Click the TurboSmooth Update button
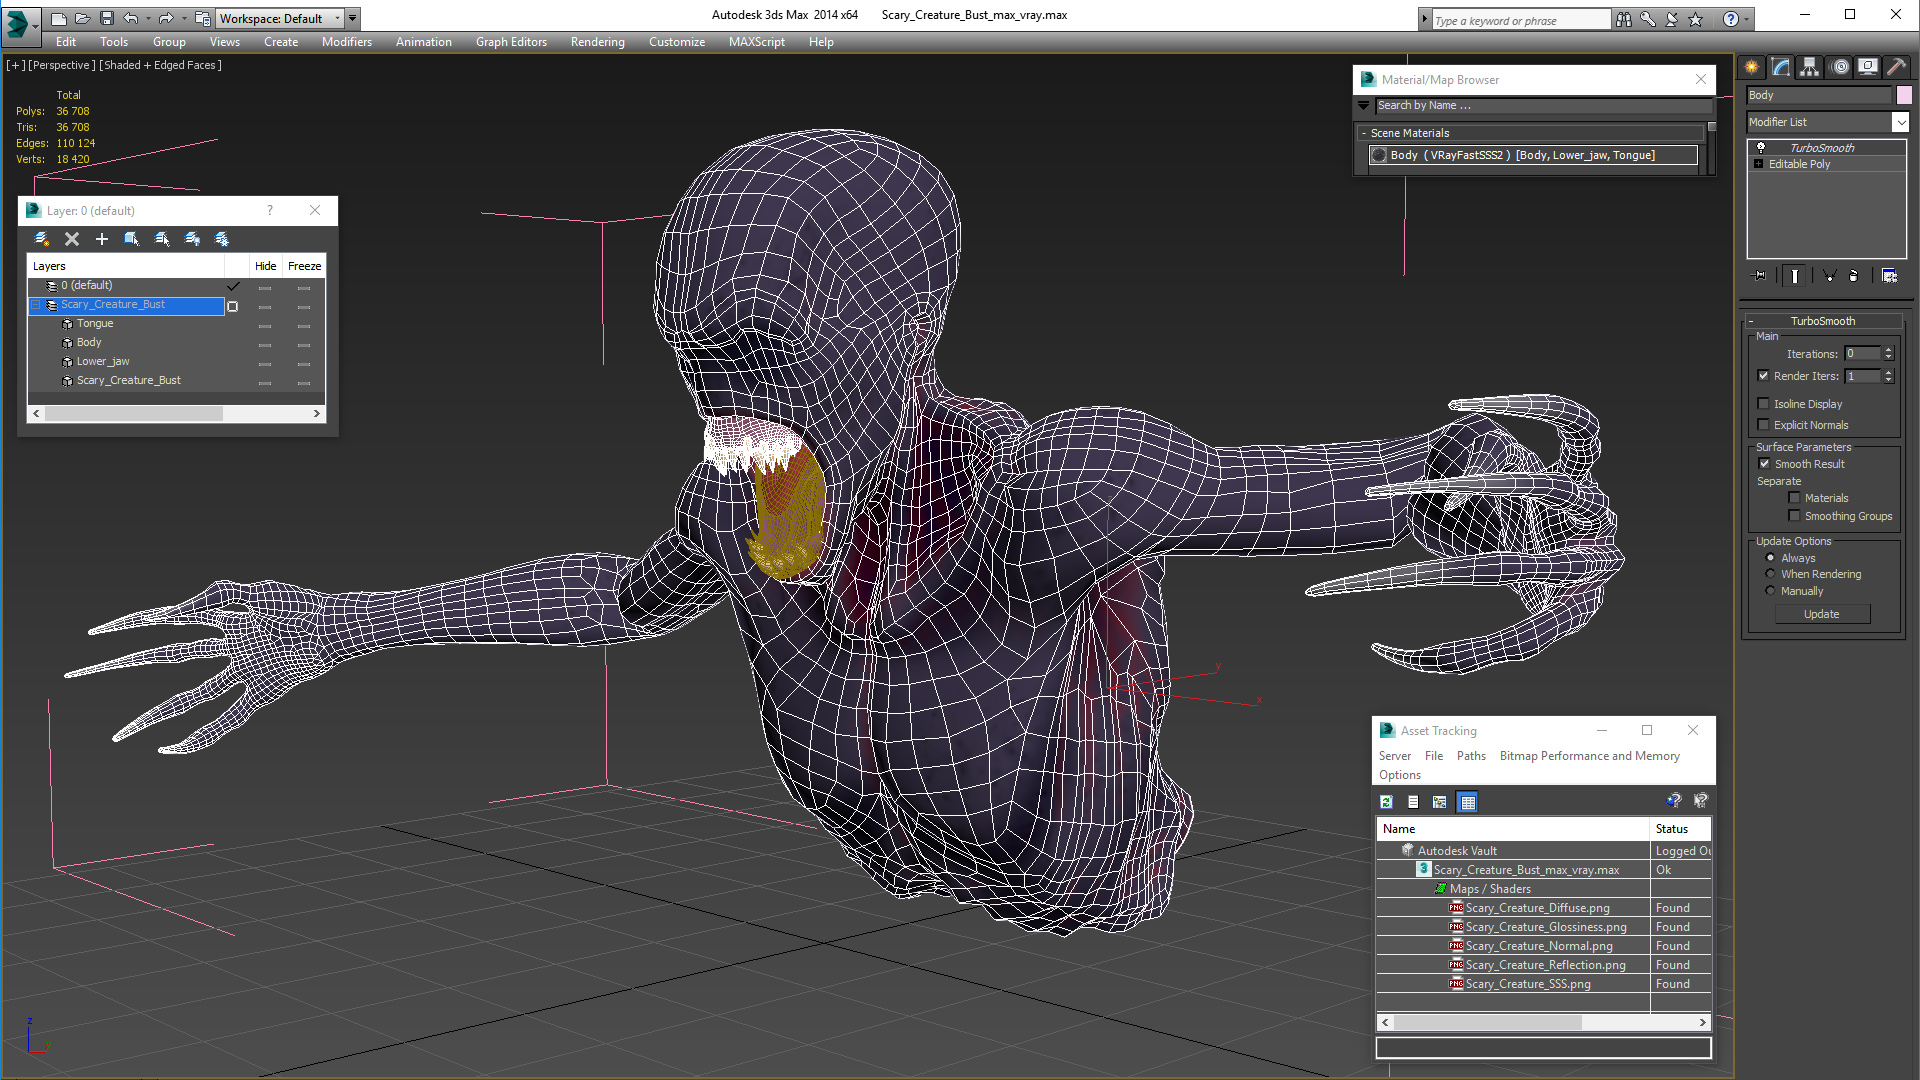This screenshot has height=1080, width=1920. [x=1821, y=614]
